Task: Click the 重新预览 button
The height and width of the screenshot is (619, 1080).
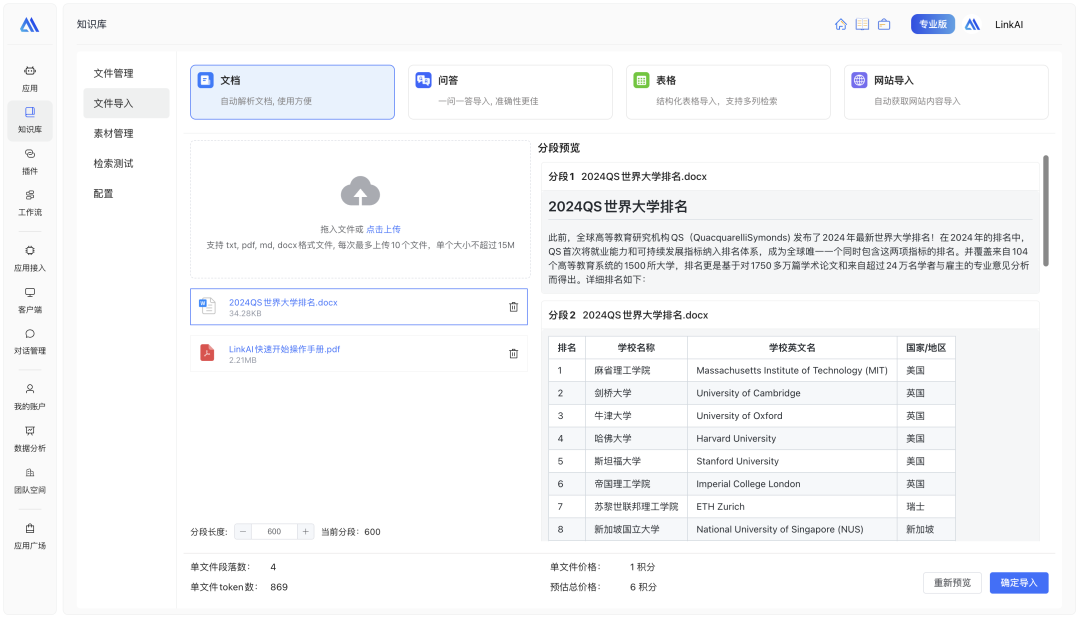Action: [951, 583]
